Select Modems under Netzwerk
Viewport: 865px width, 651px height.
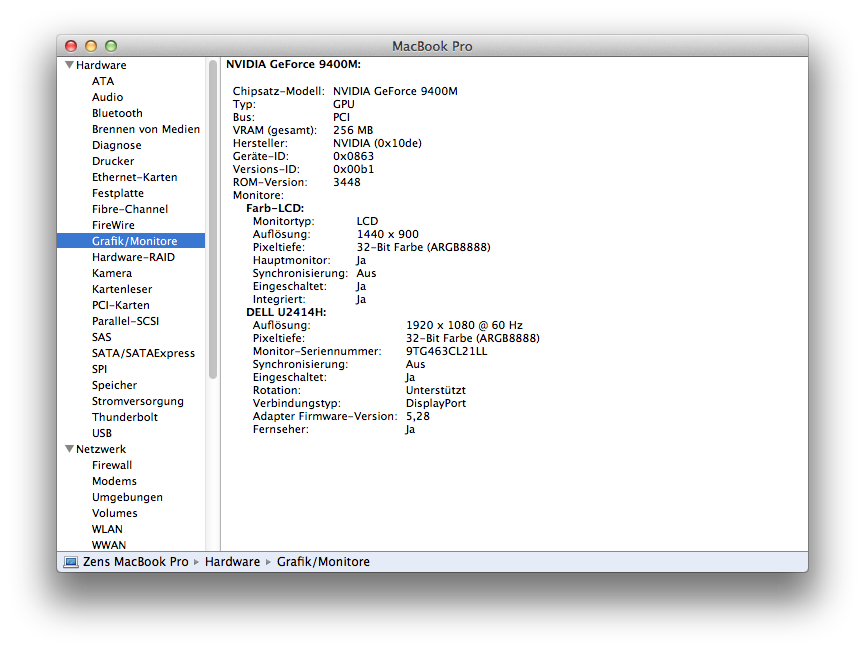coord(114,481)
